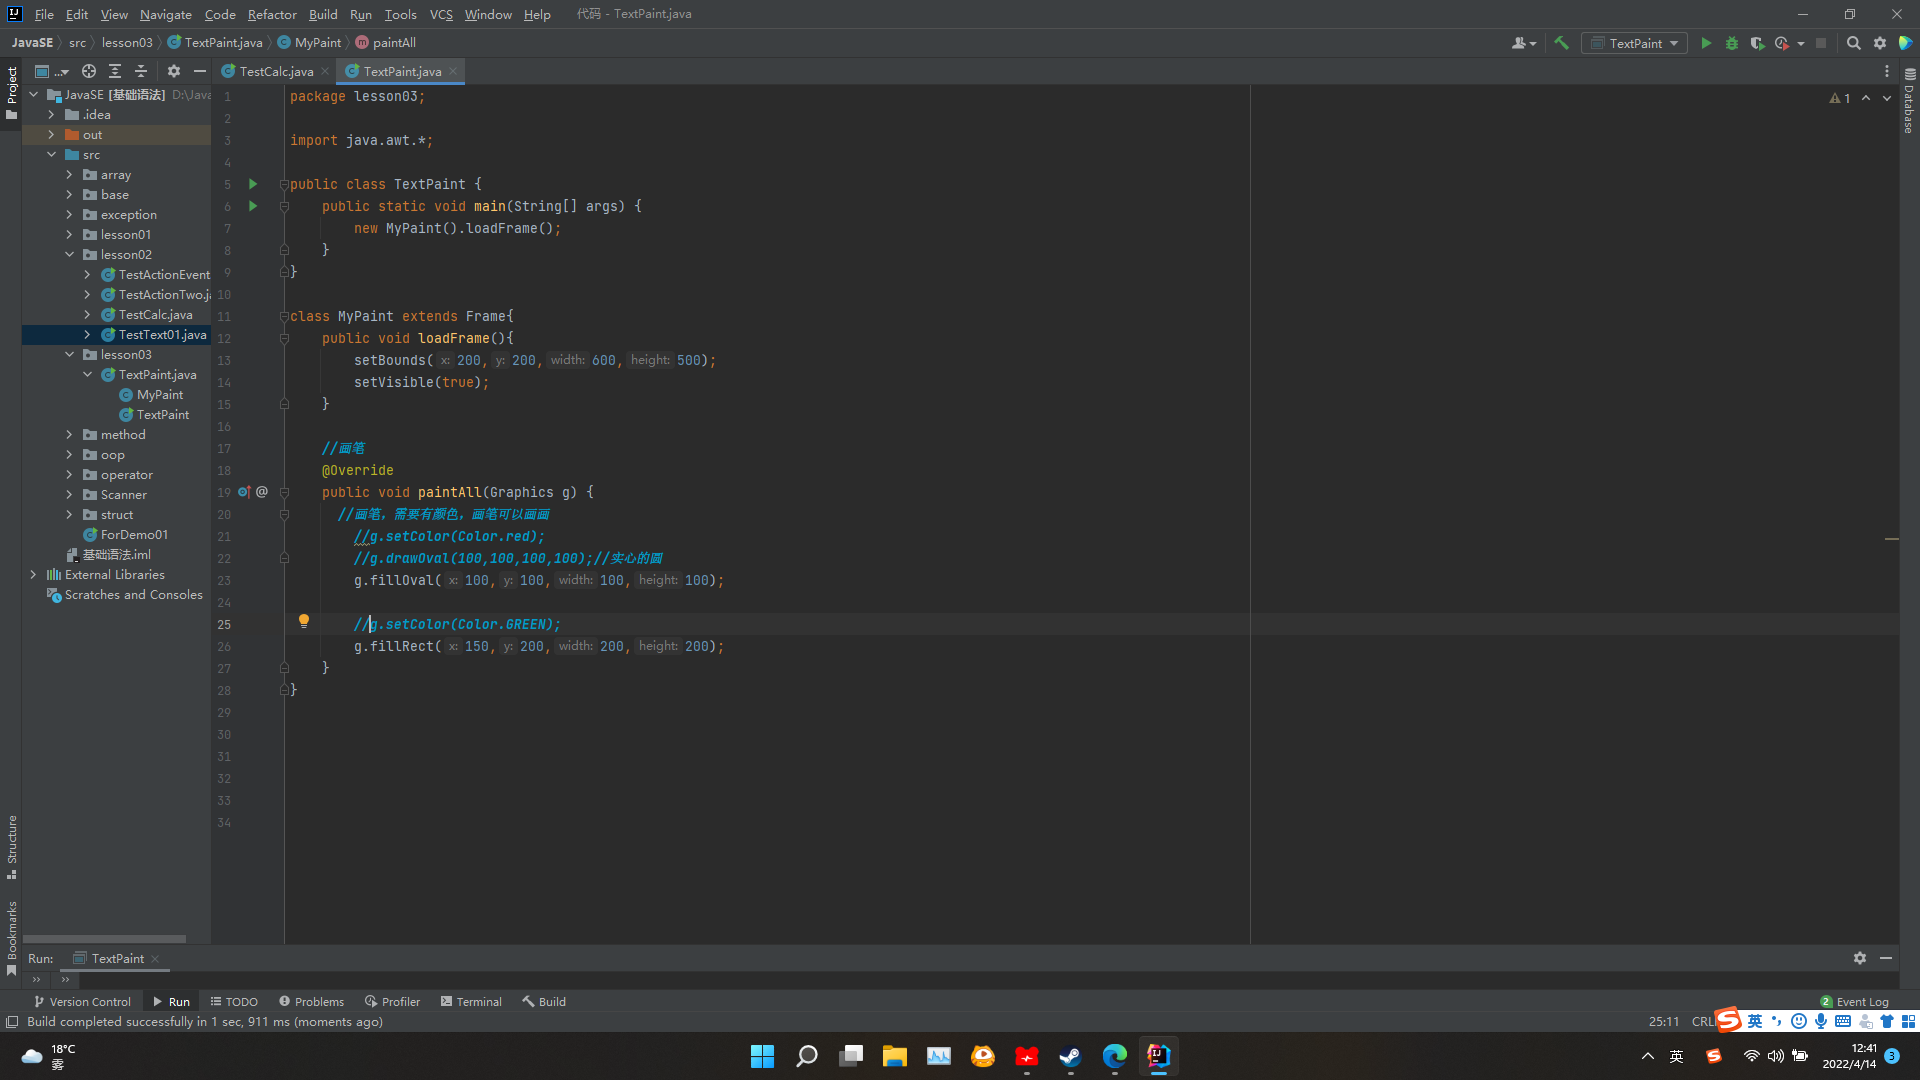1920x1080 pixels.
Task: Expand the lesson01 folder
Action: point(69,235)
